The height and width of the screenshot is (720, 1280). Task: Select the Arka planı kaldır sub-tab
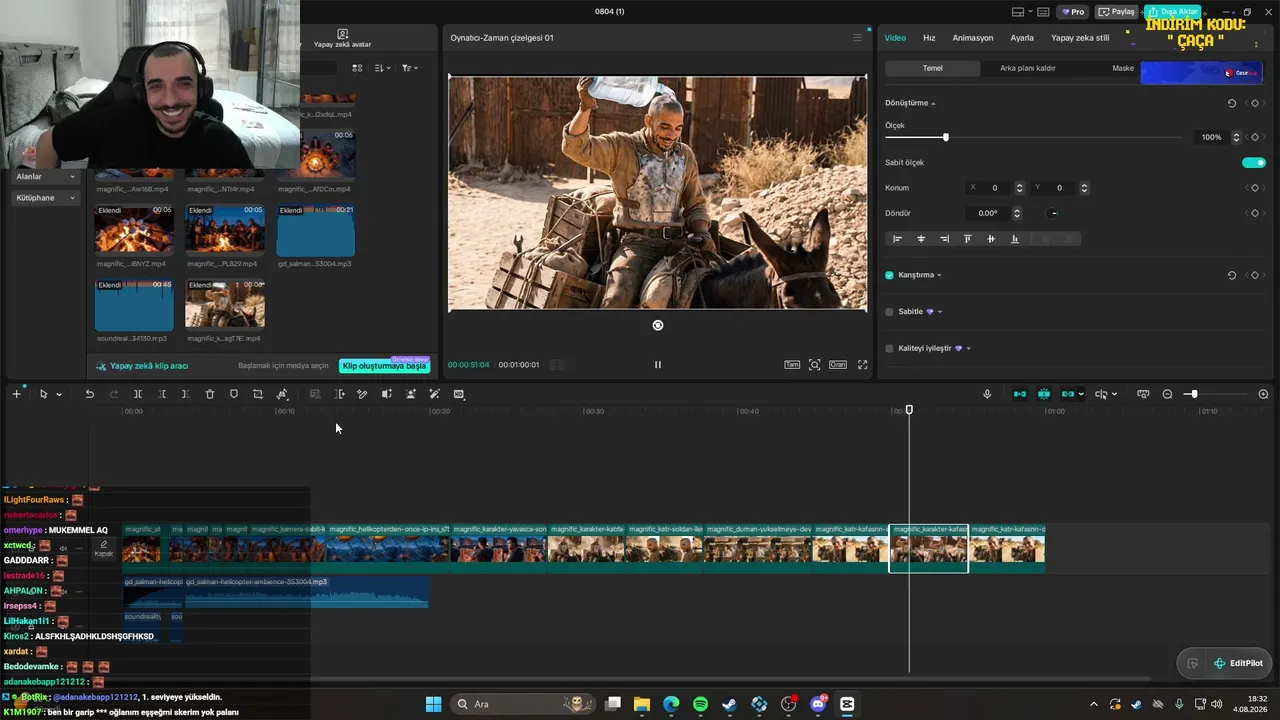tap(1028, 68)
